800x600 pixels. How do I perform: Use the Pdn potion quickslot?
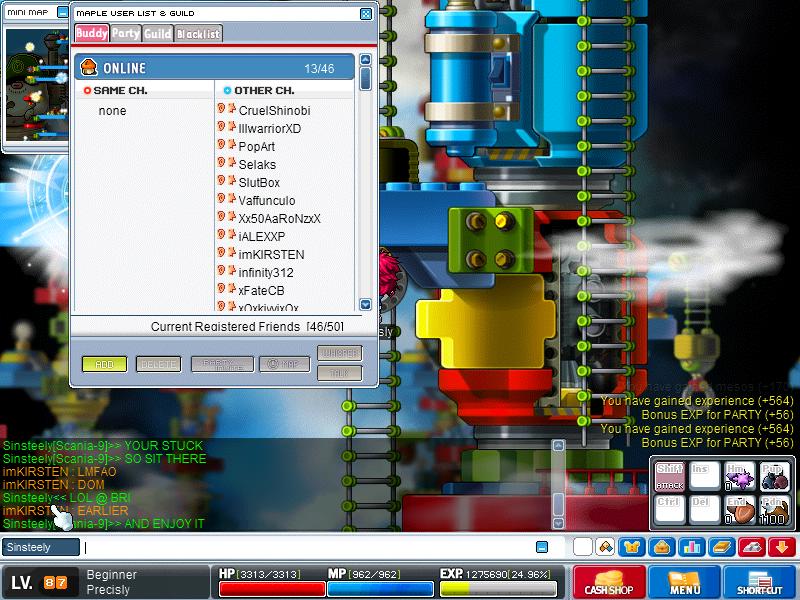774,510
